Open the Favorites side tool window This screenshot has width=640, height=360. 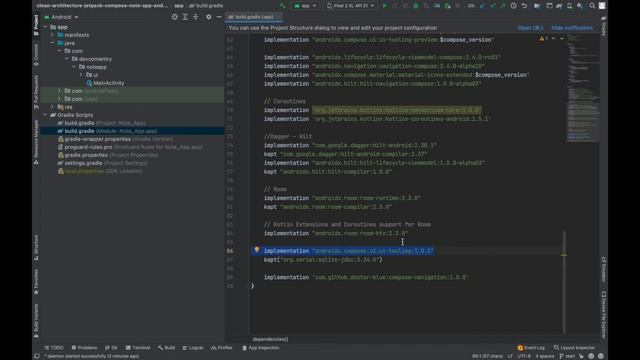(x=36, y=282)
